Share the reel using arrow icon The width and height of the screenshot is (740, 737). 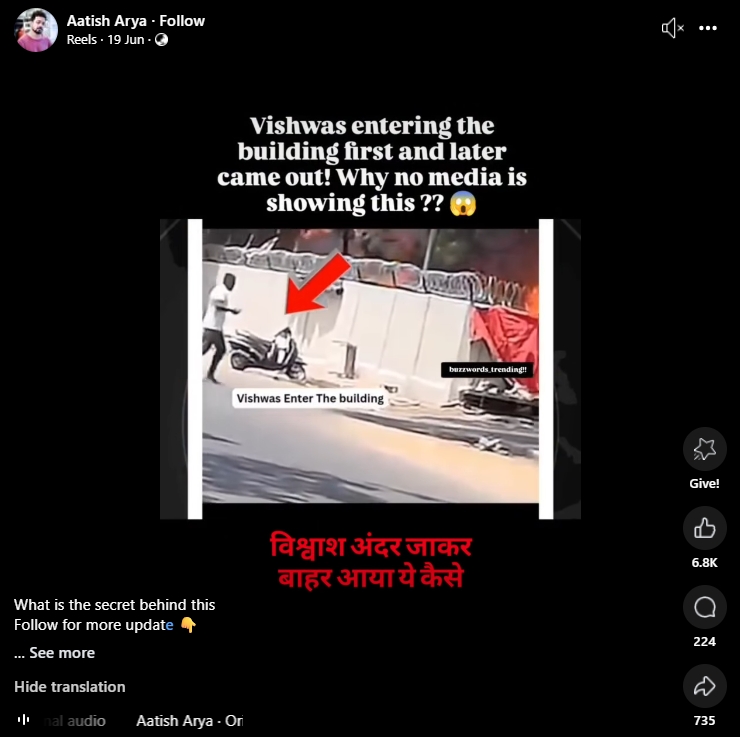click(x=705, y=686)
